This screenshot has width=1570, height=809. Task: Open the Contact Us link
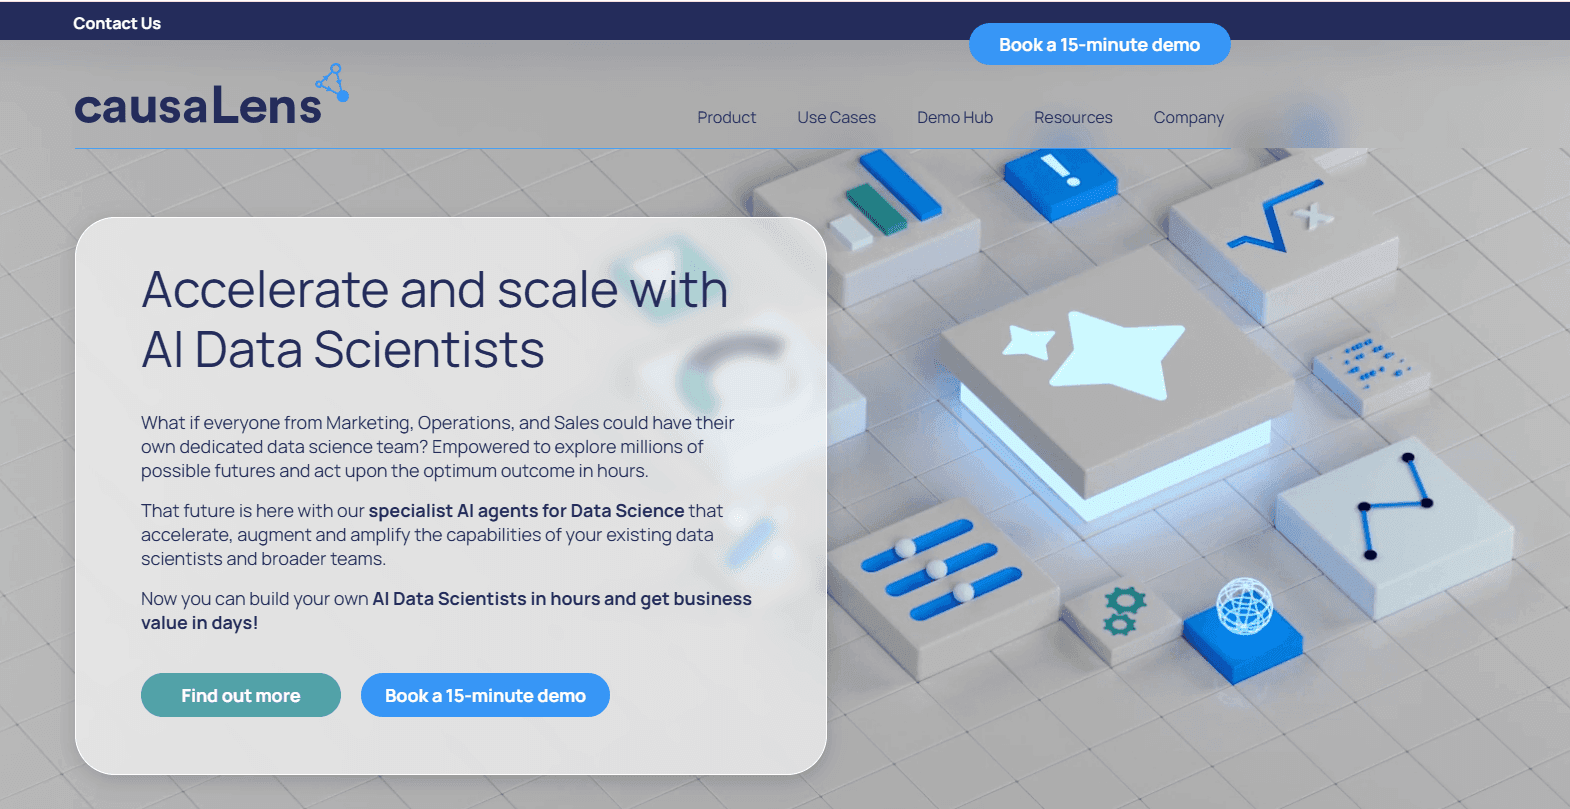pyautogui.click(x=117, y=23)
